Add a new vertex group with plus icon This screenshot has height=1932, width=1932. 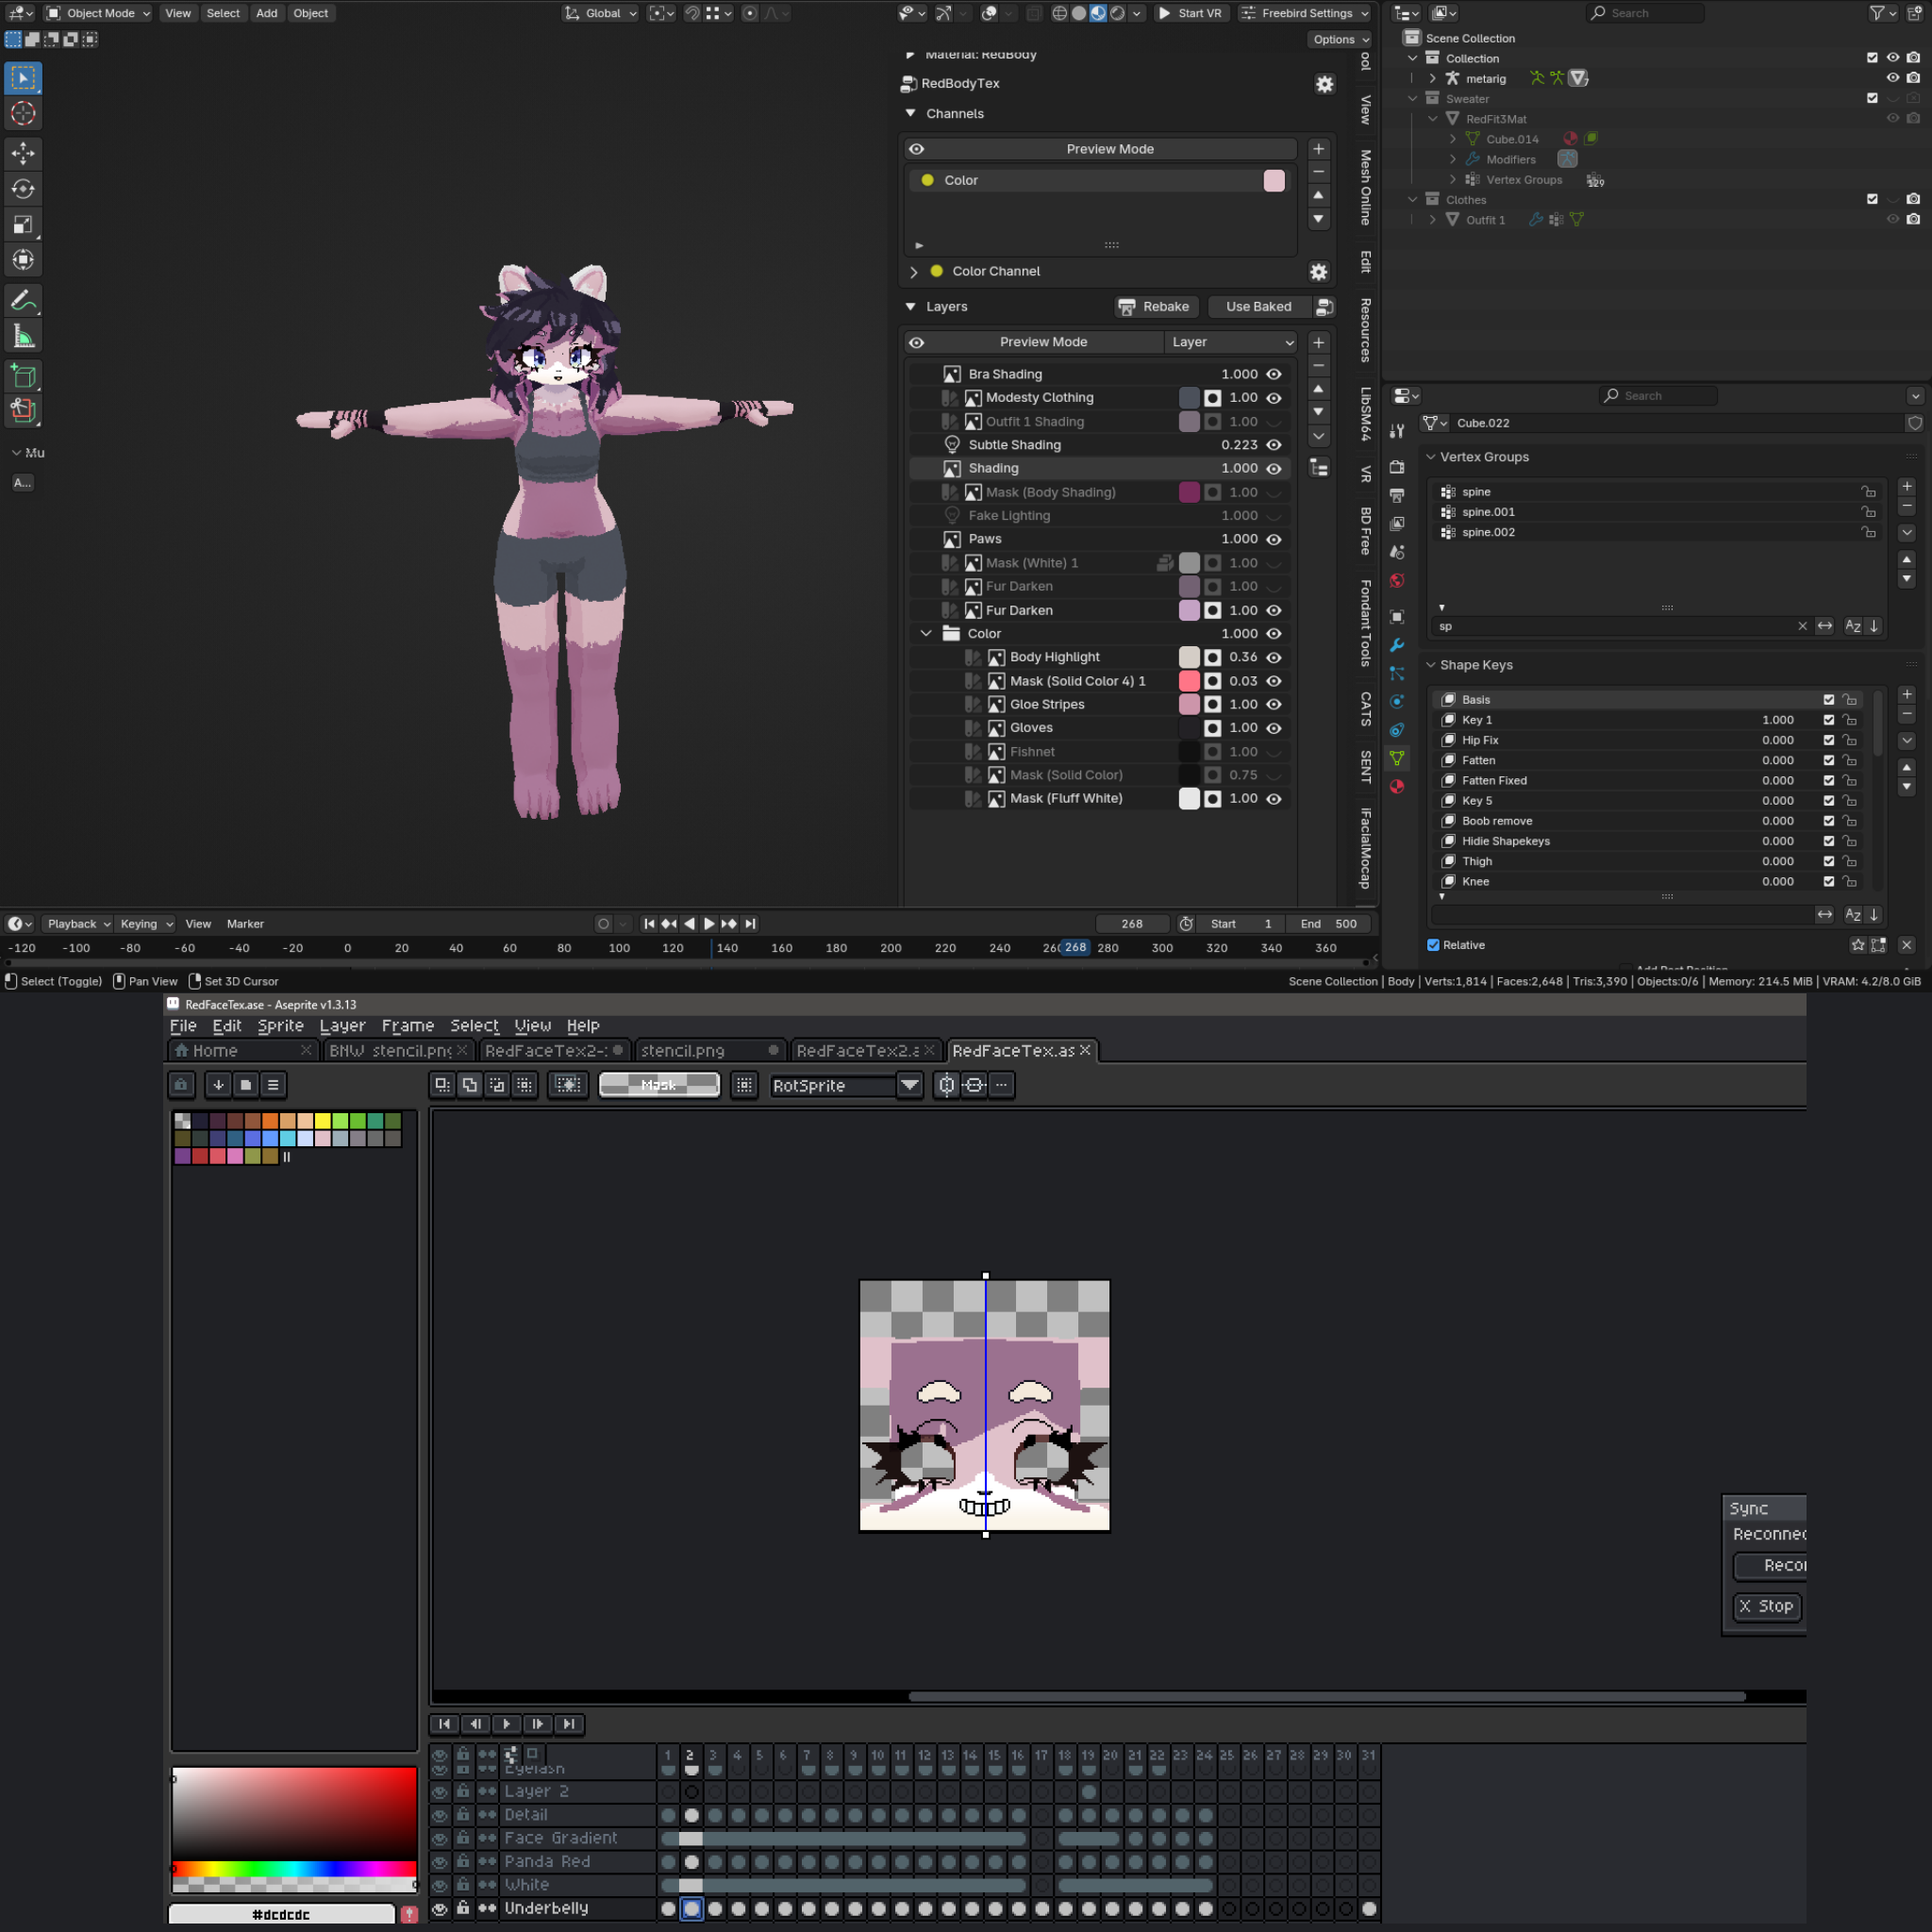tap(1906, 486)
